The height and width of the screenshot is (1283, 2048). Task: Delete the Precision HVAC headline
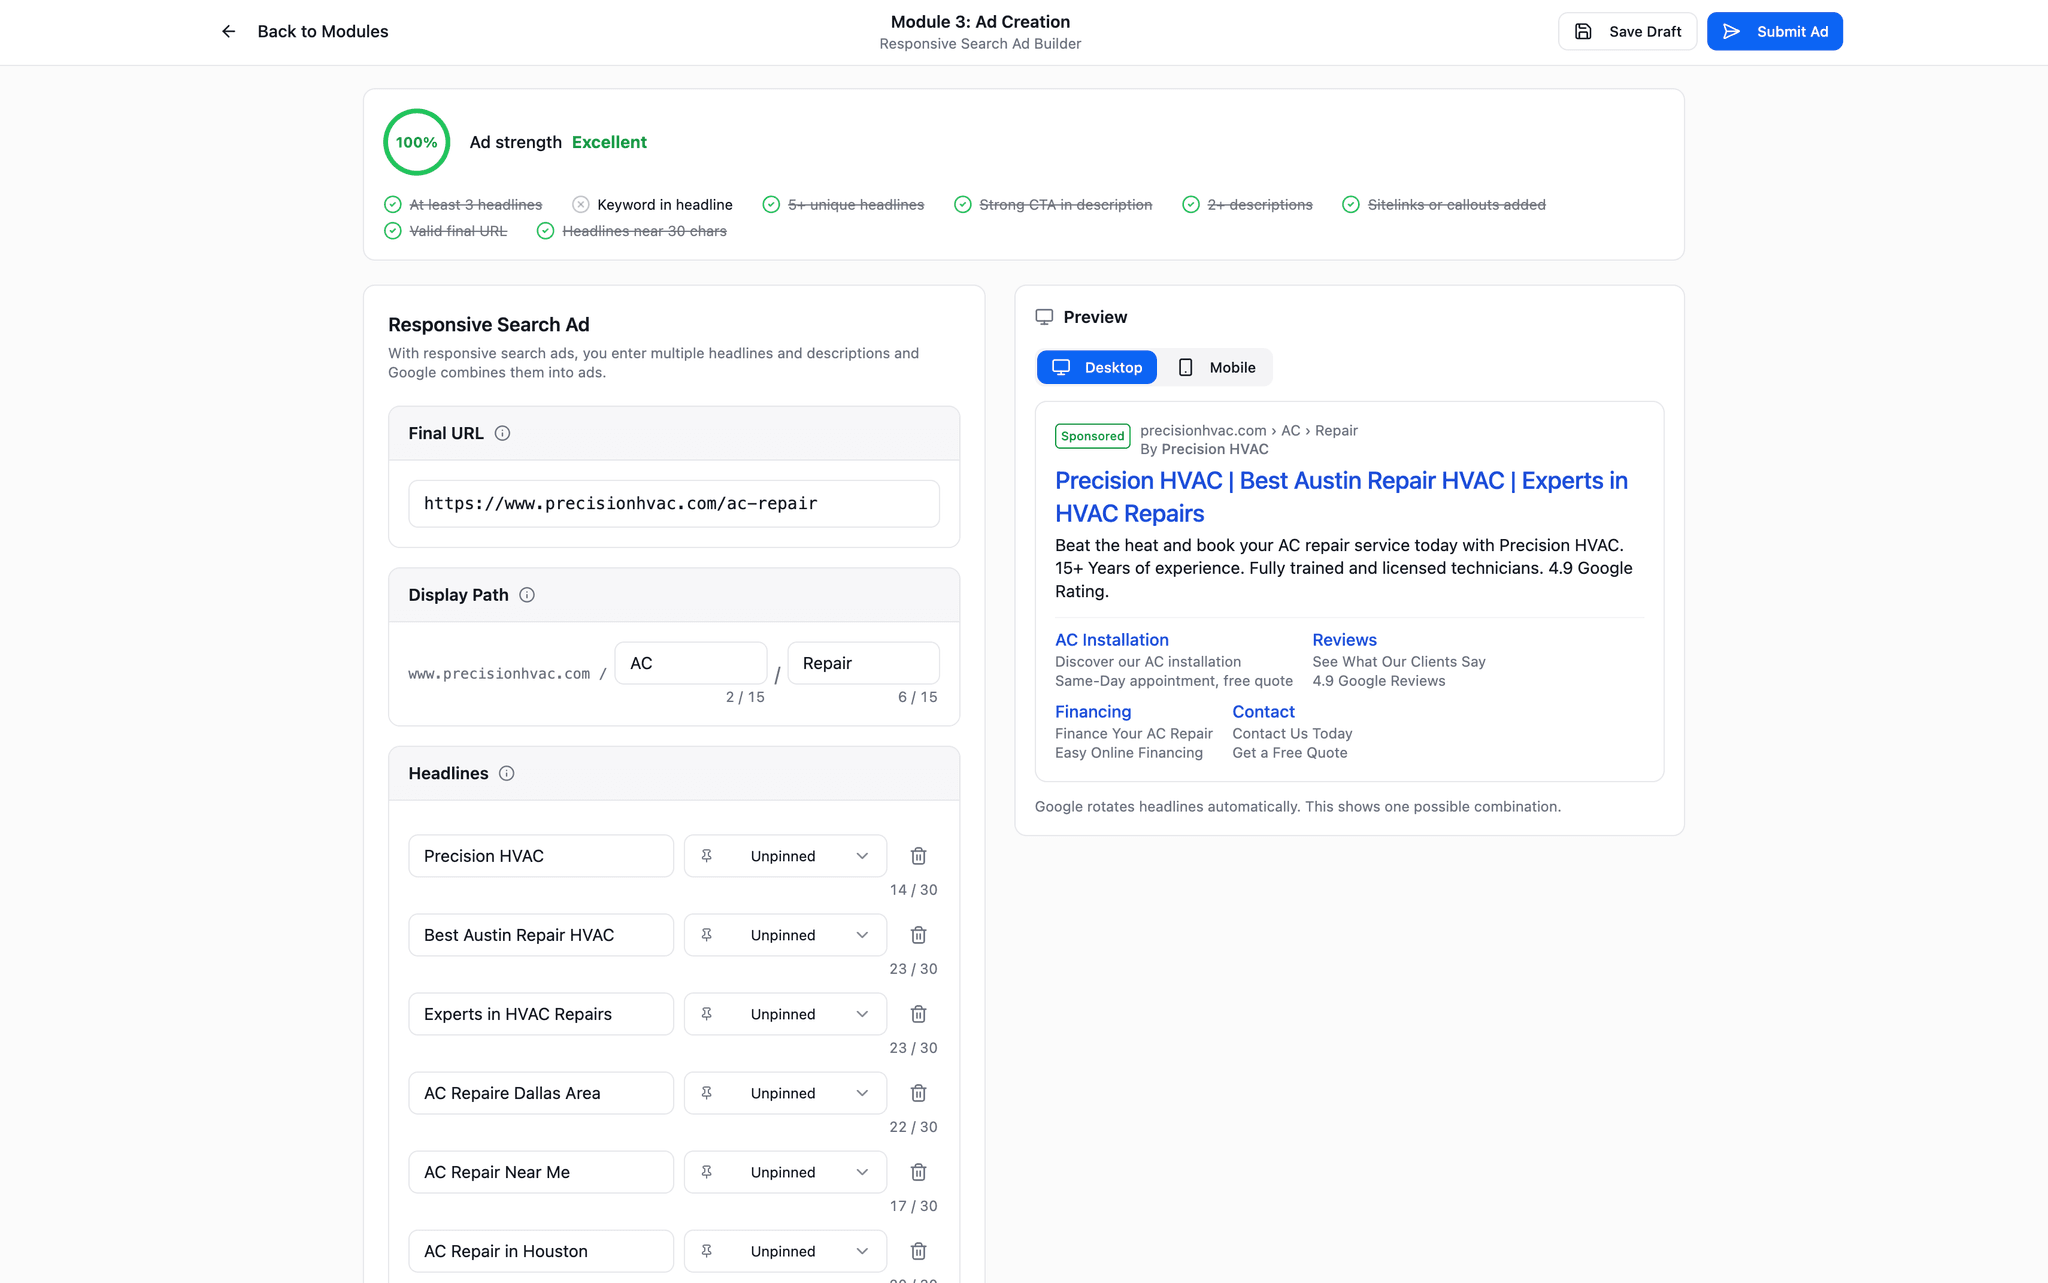tap(919, 856)
